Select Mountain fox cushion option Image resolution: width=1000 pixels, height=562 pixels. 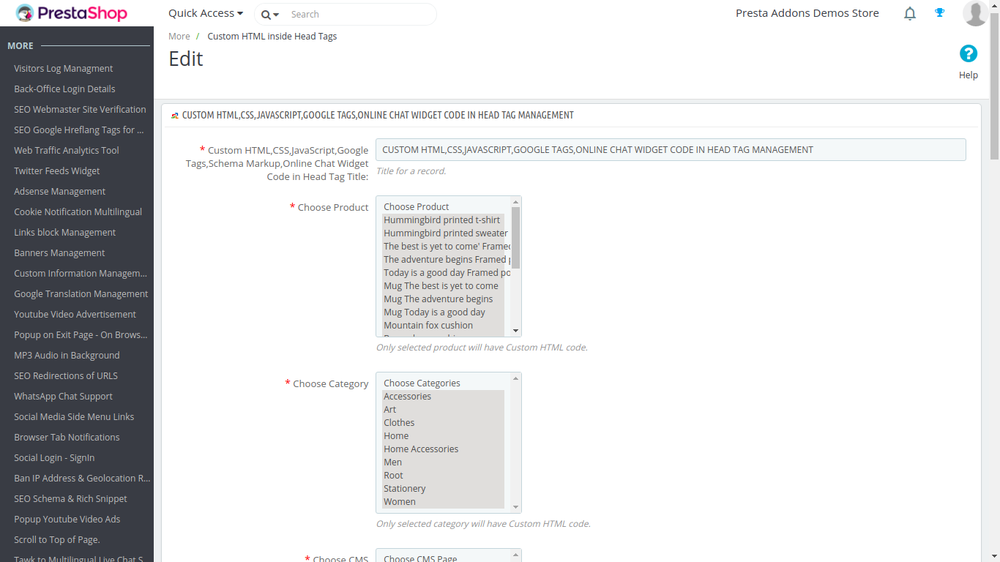click(x=443, y=325)
